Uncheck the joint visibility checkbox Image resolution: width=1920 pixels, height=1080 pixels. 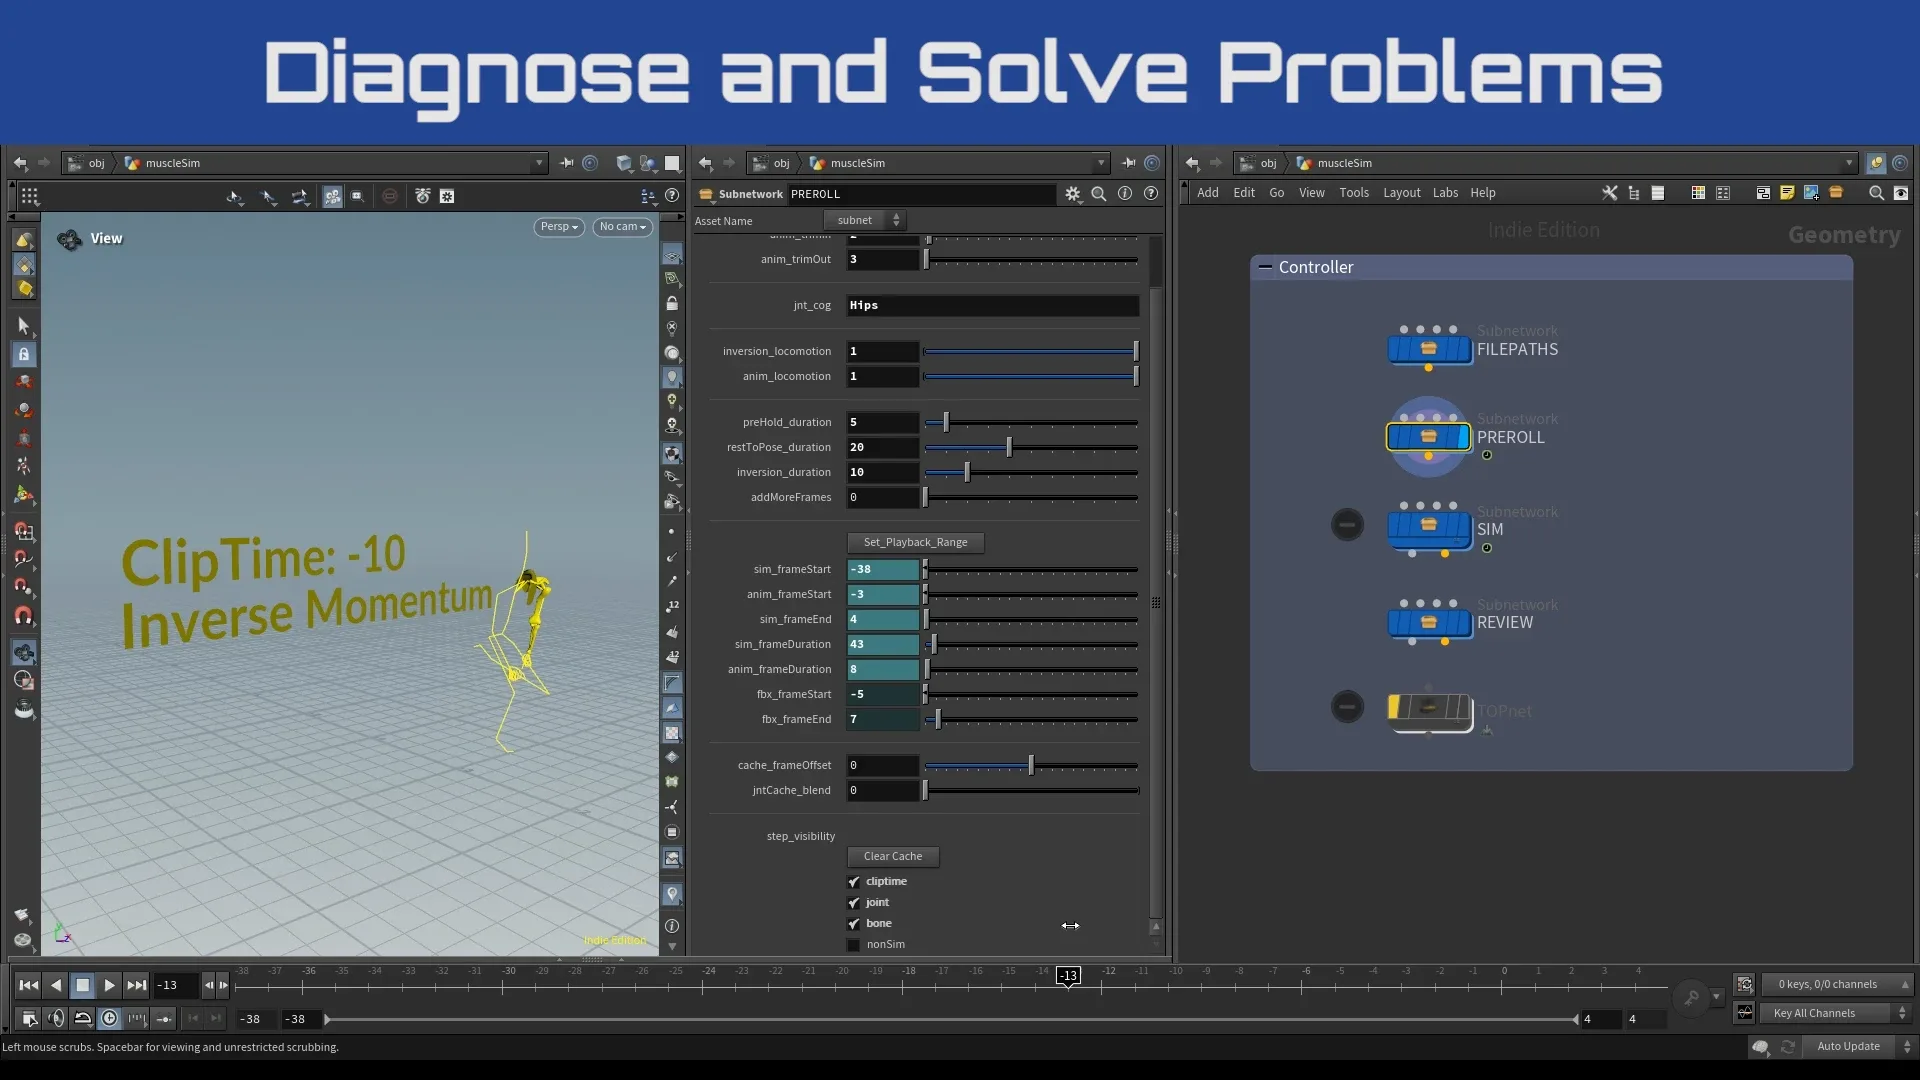coord(853,902)
